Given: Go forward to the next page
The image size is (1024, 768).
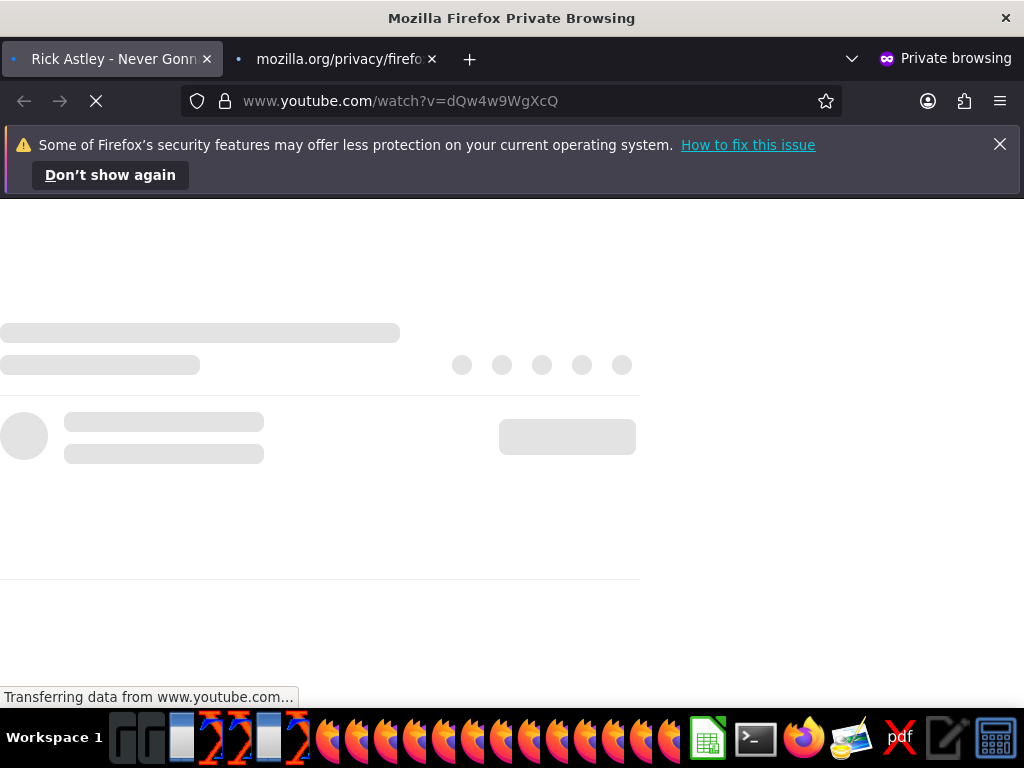Looking at the screenshot, I should click(60, 101).
